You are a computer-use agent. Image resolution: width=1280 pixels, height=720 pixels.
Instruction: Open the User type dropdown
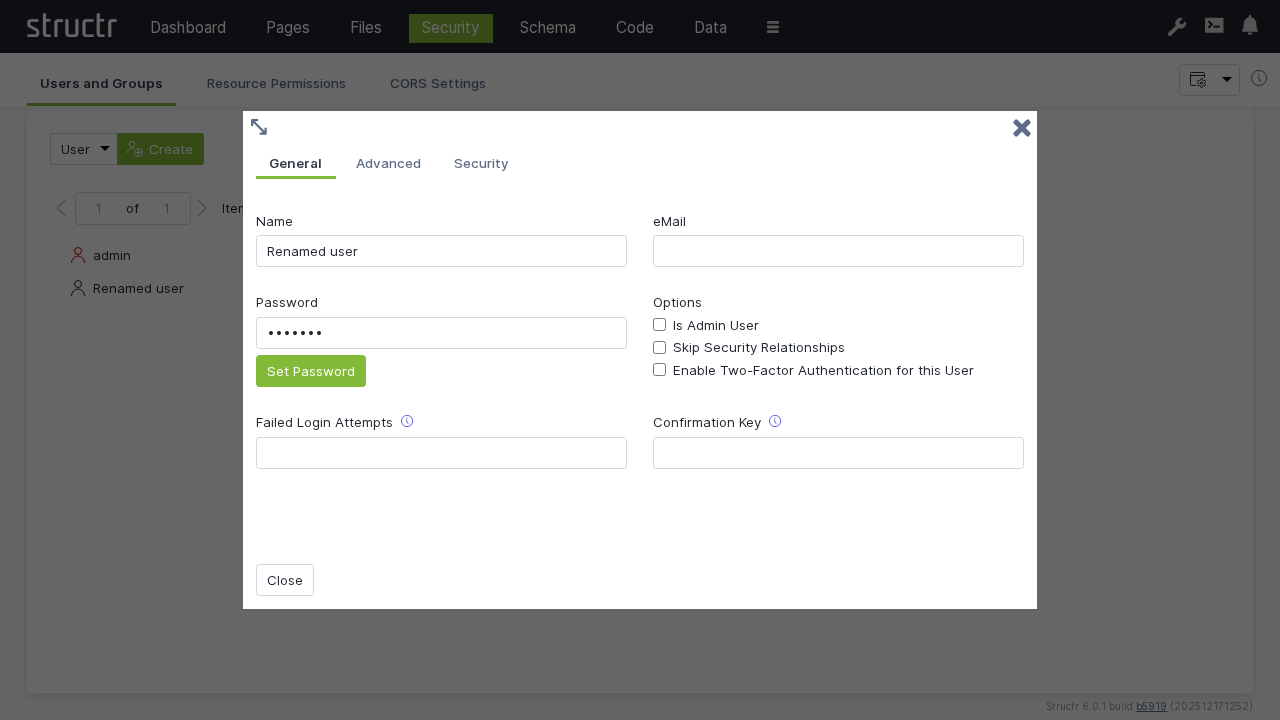pyautogui.click(x=84, y=149)
